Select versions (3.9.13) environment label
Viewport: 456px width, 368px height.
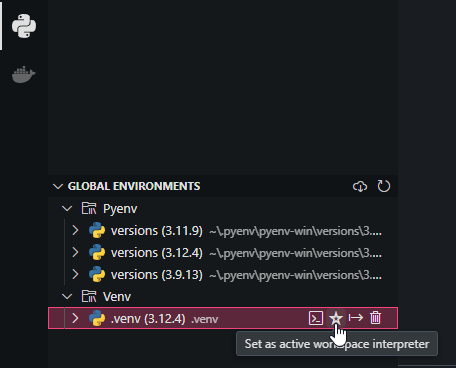pos(157,275)
